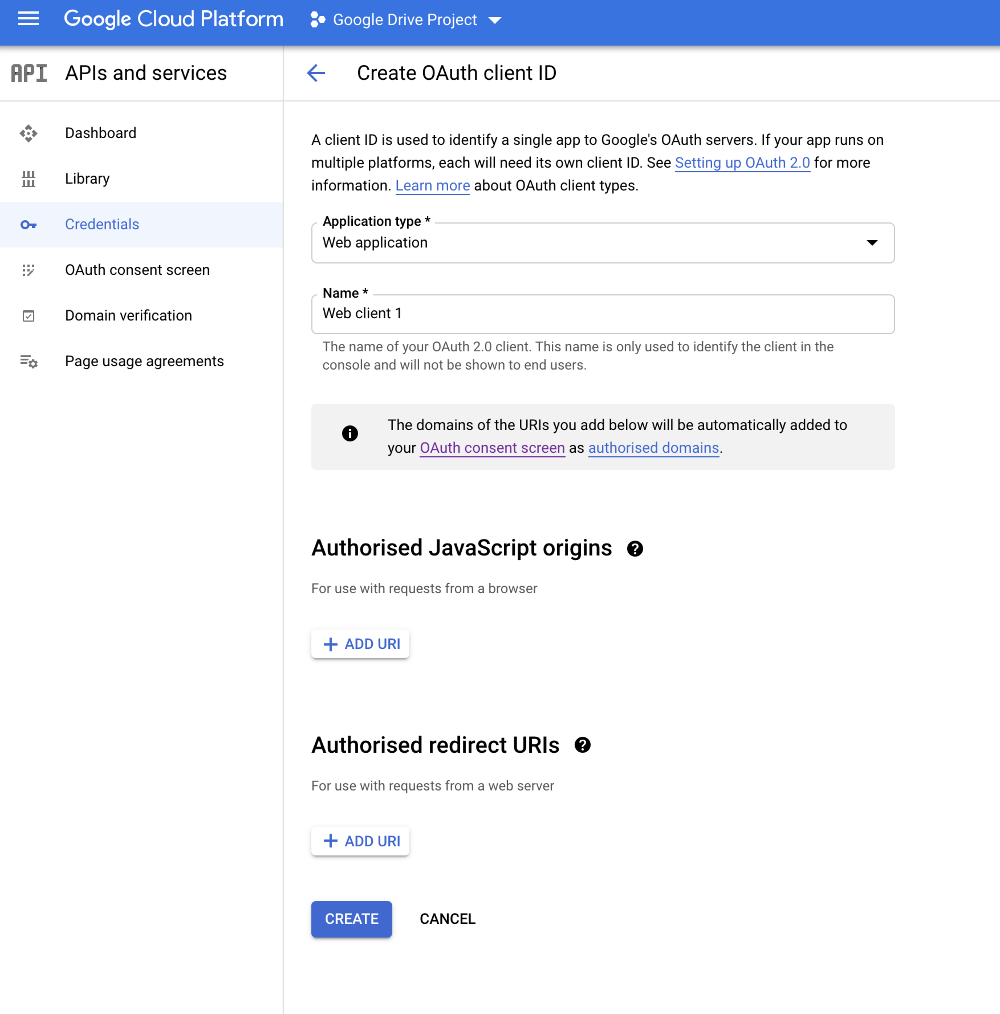Add URI under redirect URIs
The width and height of the screenshot is (1000, 1014).
pos(360,841)
